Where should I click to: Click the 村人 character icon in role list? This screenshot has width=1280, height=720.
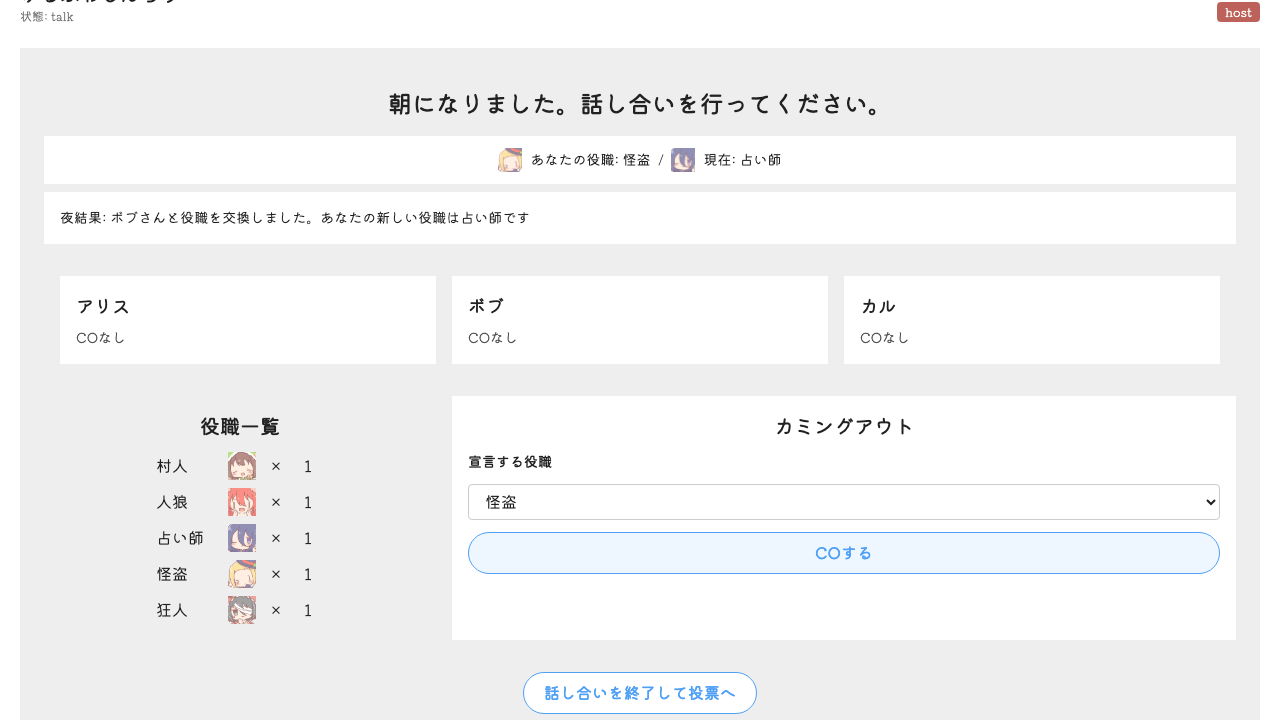[242, 466]
